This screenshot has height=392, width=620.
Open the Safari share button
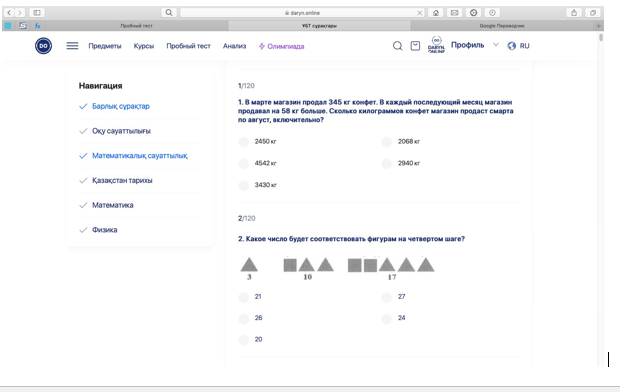[x=574, y=13]
